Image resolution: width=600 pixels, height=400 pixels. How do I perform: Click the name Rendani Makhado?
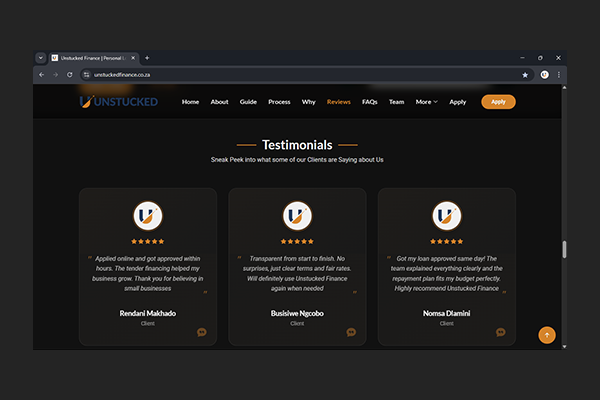click(148, 313)
